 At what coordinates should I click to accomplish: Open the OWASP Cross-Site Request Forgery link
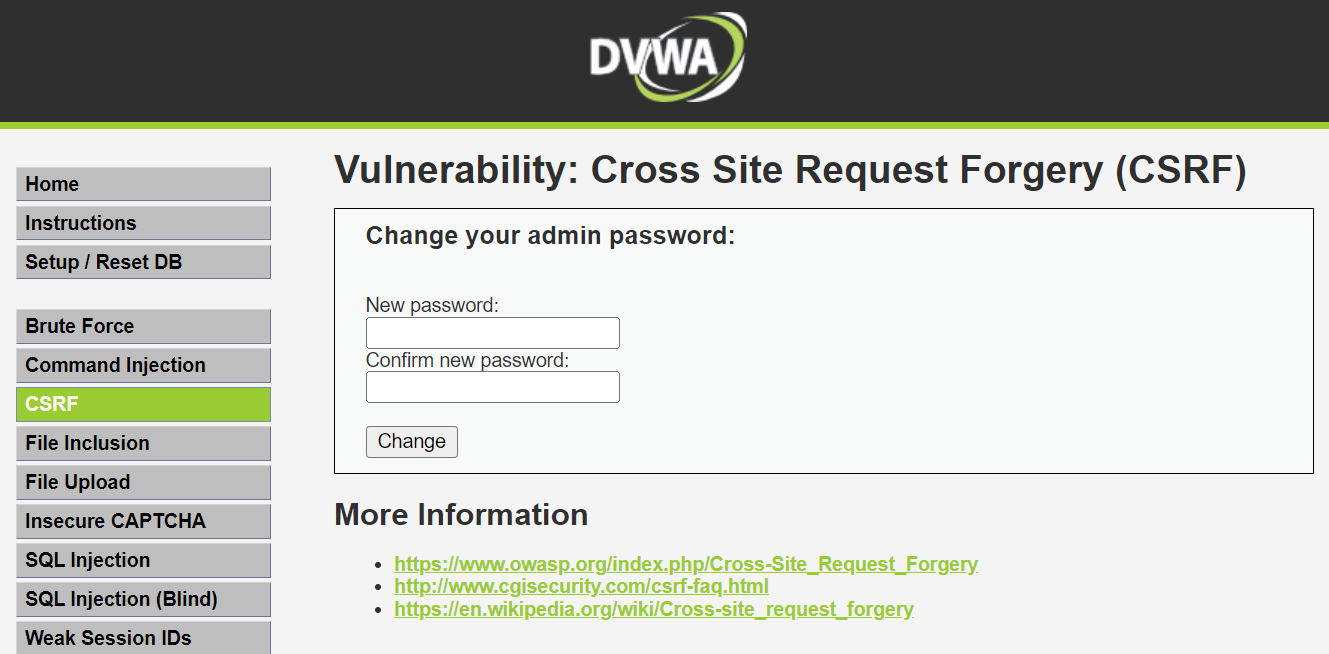coord(686,564)
